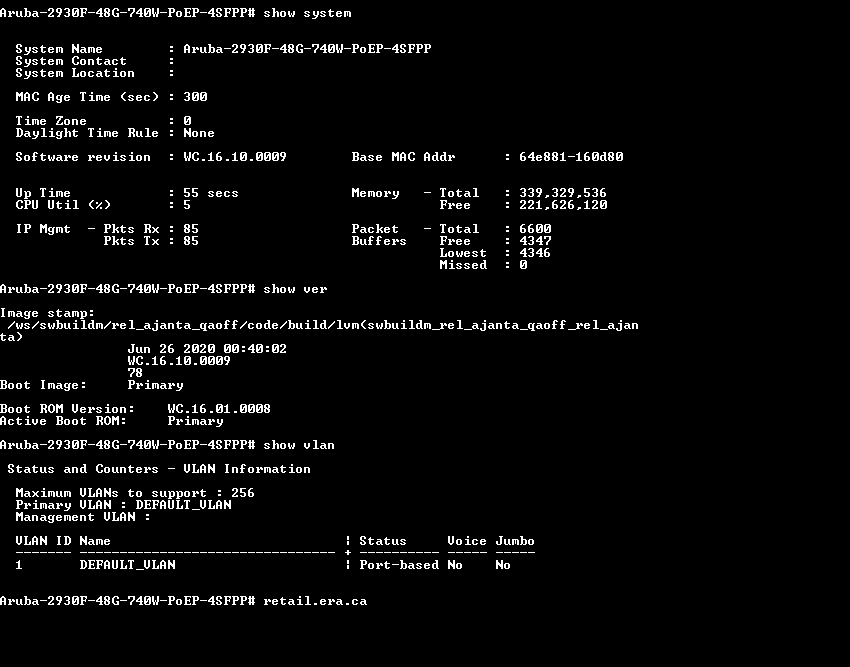Viewport: 850px width, 667px height.
Task: Click the Missed buffers label
Action: [x=463, y=265]
